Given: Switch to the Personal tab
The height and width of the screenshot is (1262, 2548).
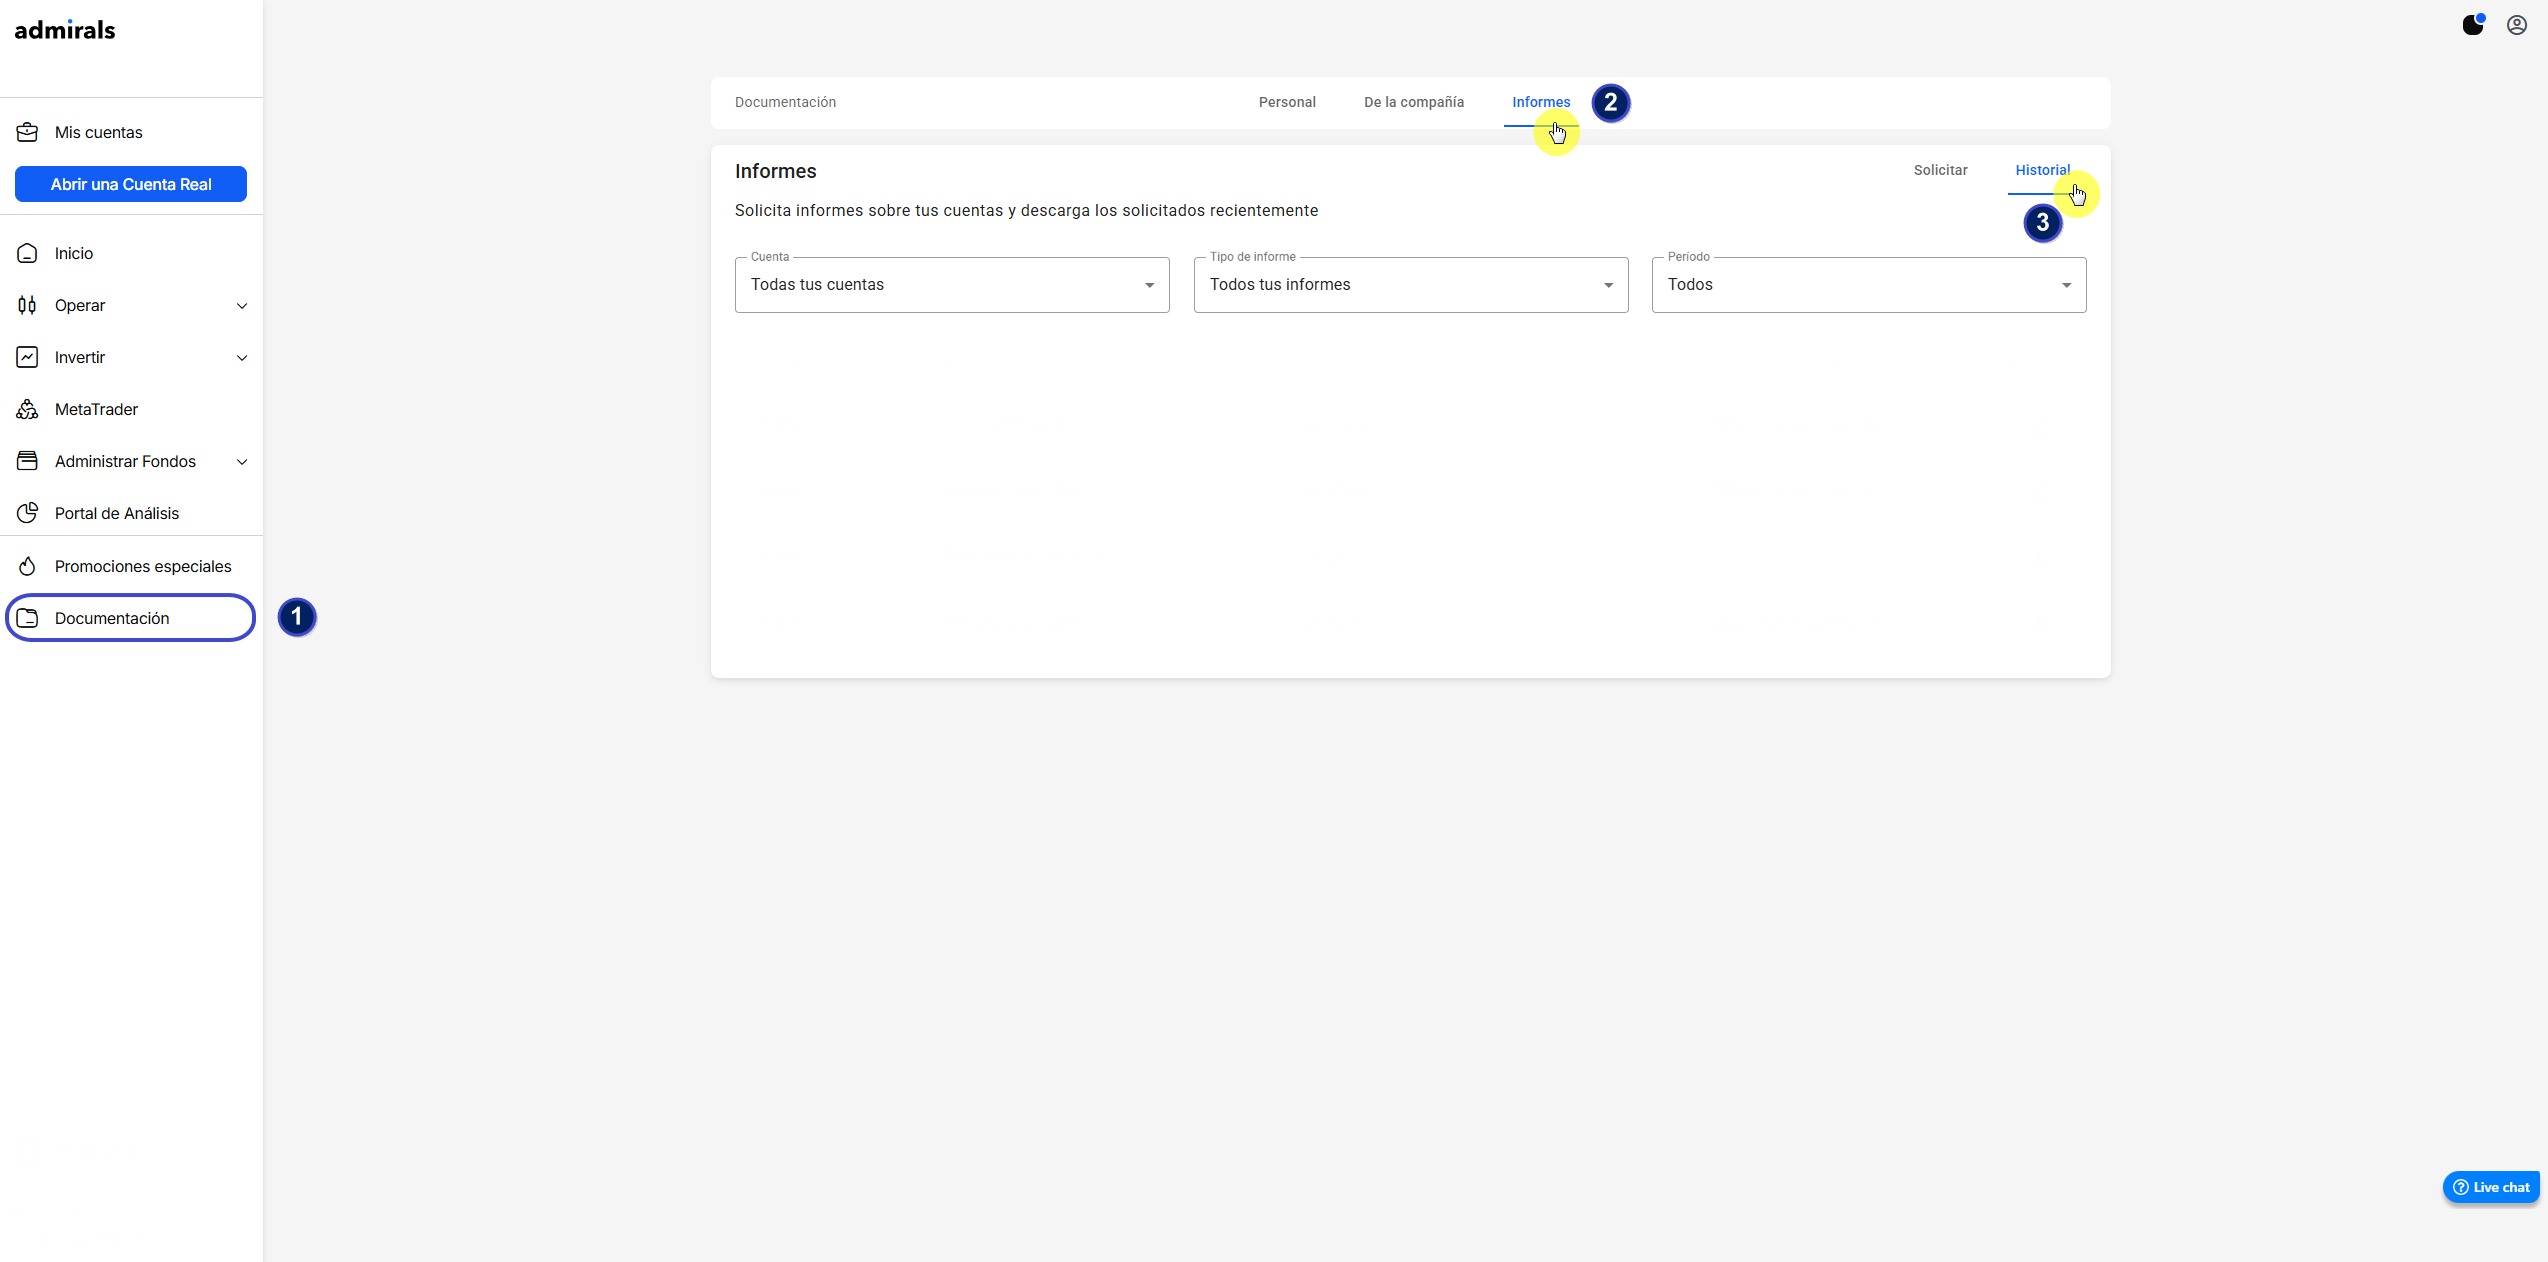Looking at the screenshot, I should [1286, 102].
